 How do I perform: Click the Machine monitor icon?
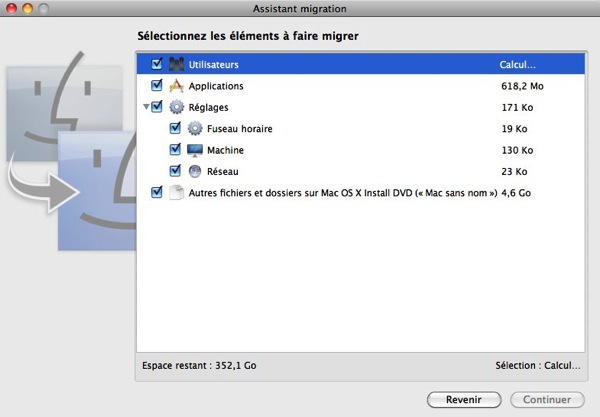coord(195,150)
